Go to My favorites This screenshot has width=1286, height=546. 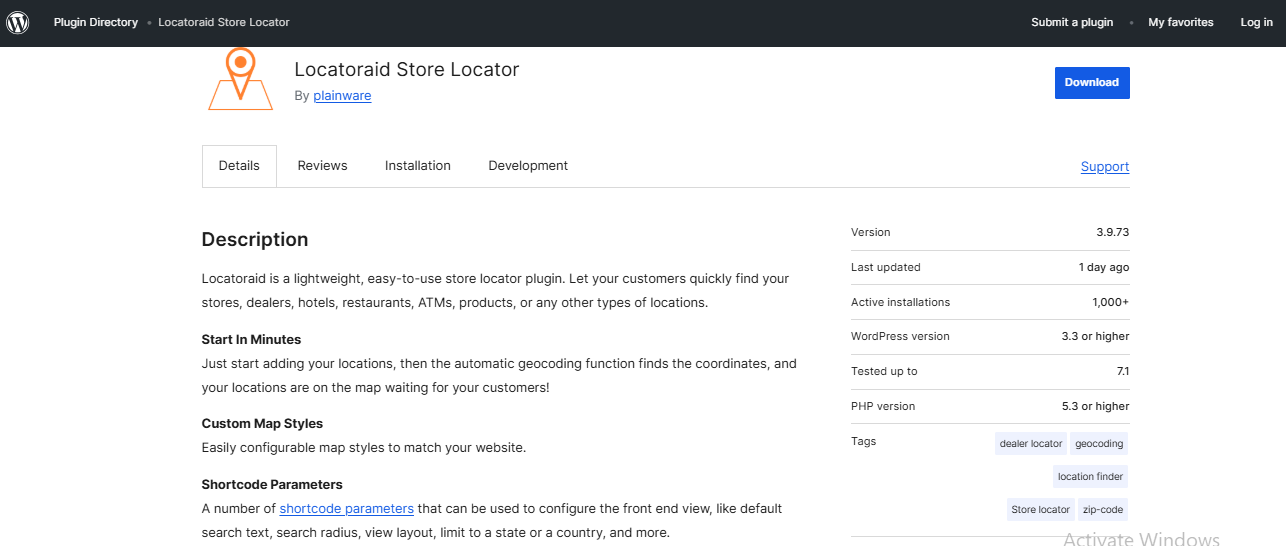pos(1181,22)
